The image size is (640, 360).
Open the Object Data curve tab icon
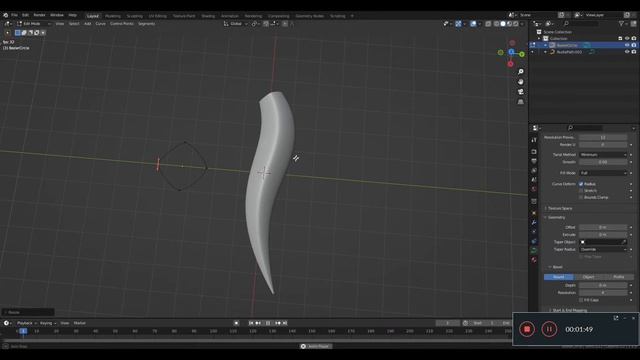(x=534, y=250)
